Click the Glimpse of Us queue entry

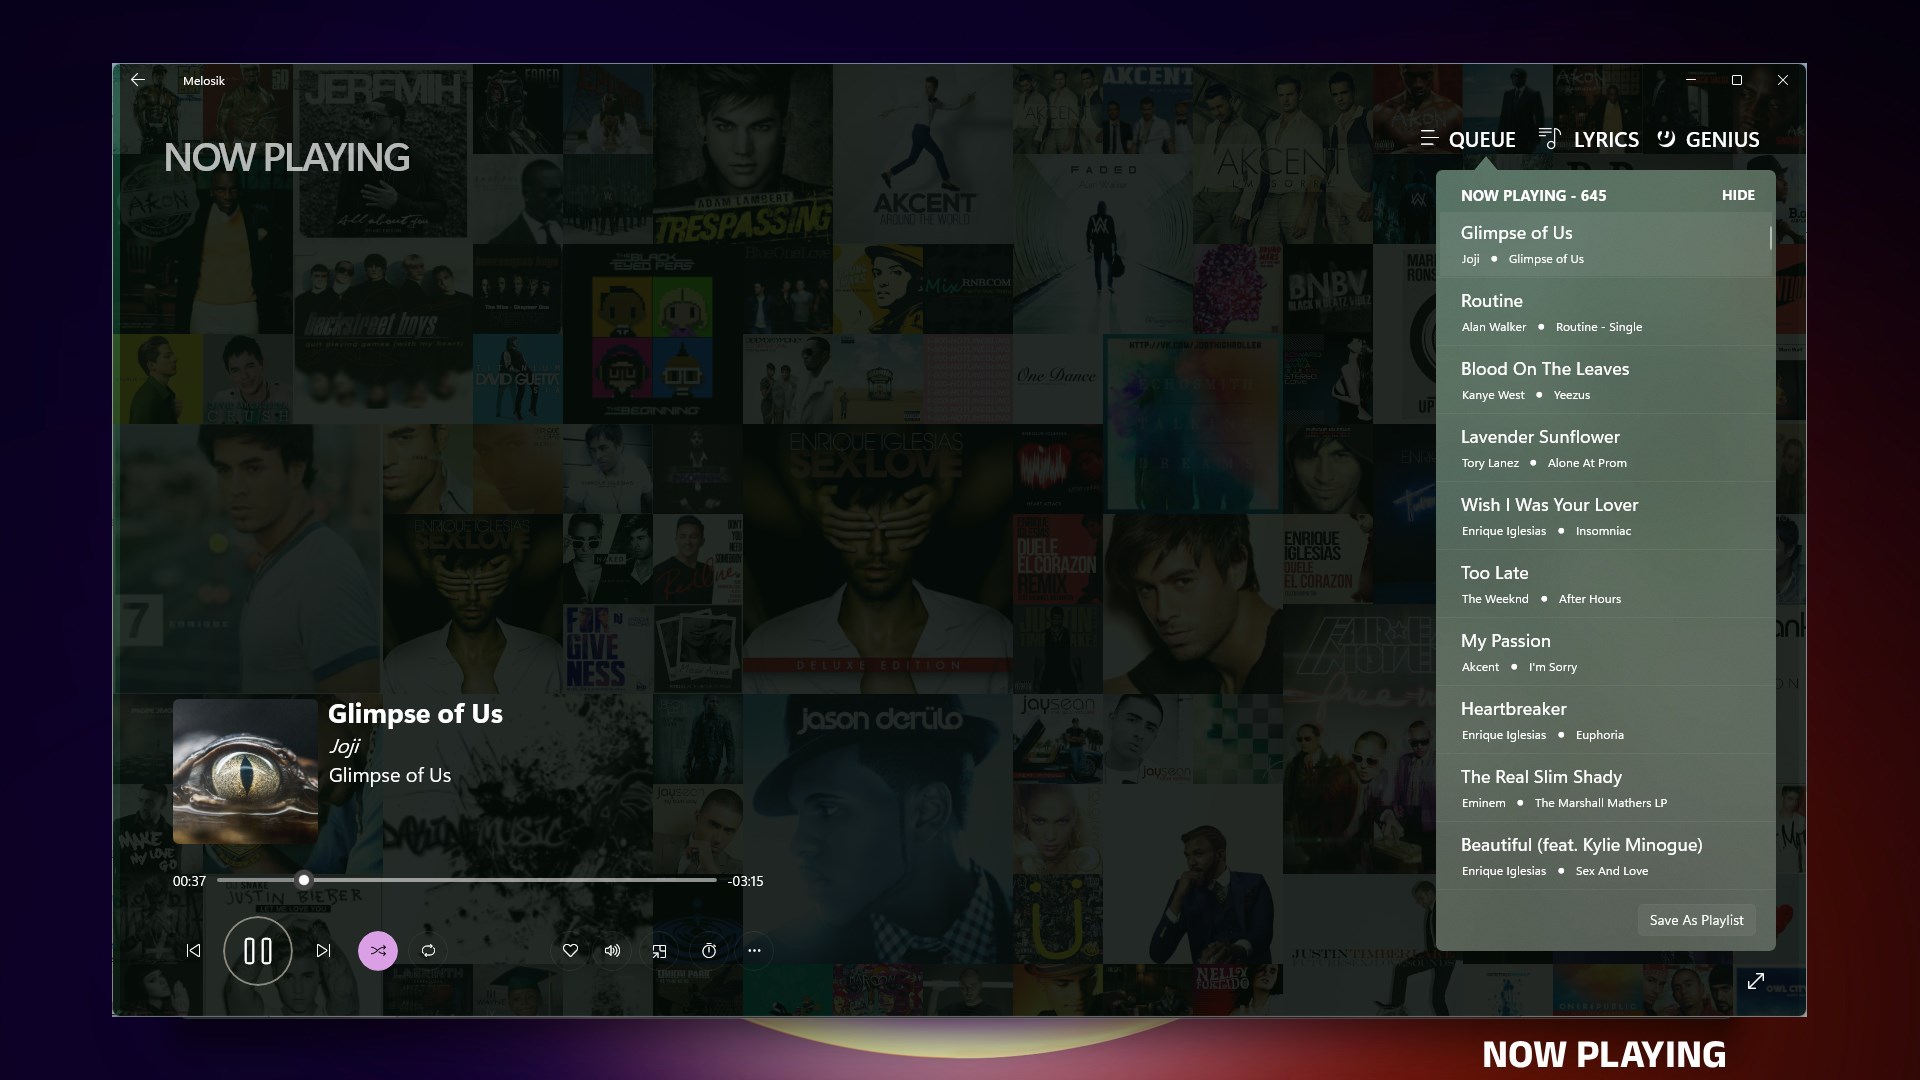[x=1605, y=244]
